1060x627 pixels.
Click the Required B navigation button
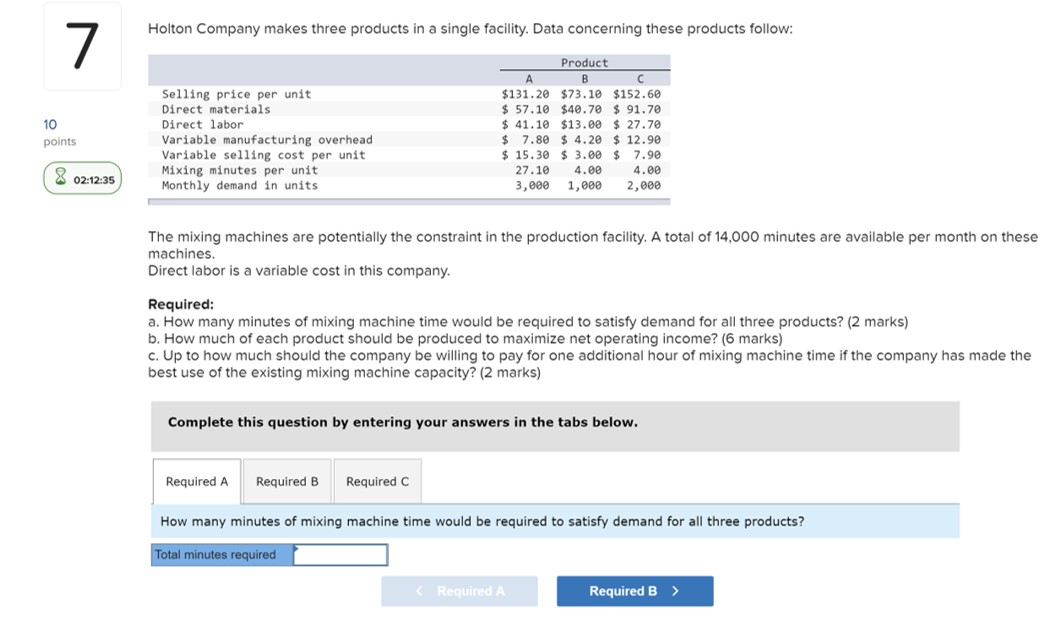click(x=634, y=590)
